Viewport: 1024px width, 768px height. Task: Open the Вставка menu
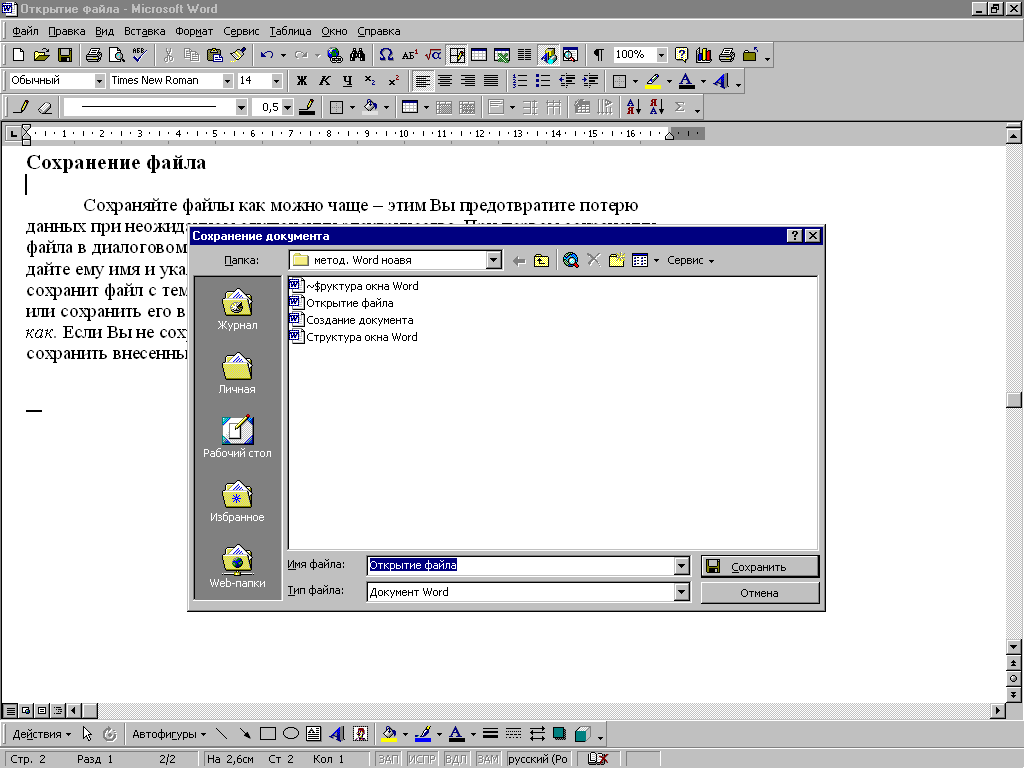point(144,31)
